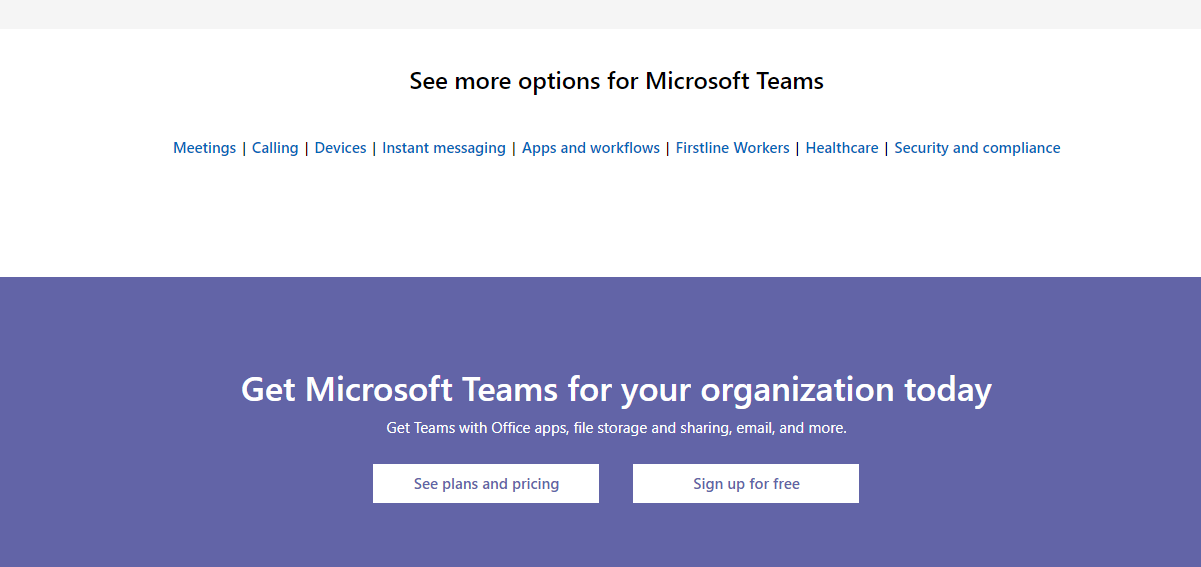Open the Instant messaging link
Image resolution: width=1201 pixels, height=567 pixels.
pos(444,148)
